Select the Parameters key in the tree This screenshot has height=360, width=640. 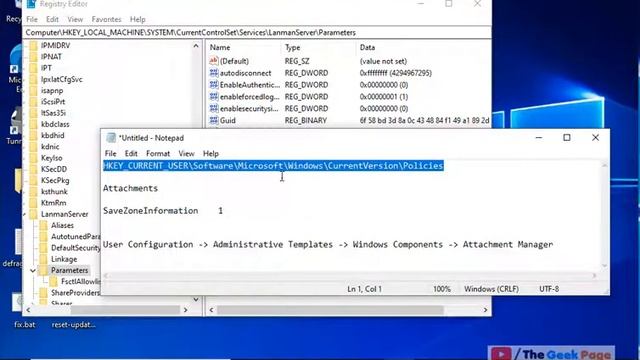(69, 270)
